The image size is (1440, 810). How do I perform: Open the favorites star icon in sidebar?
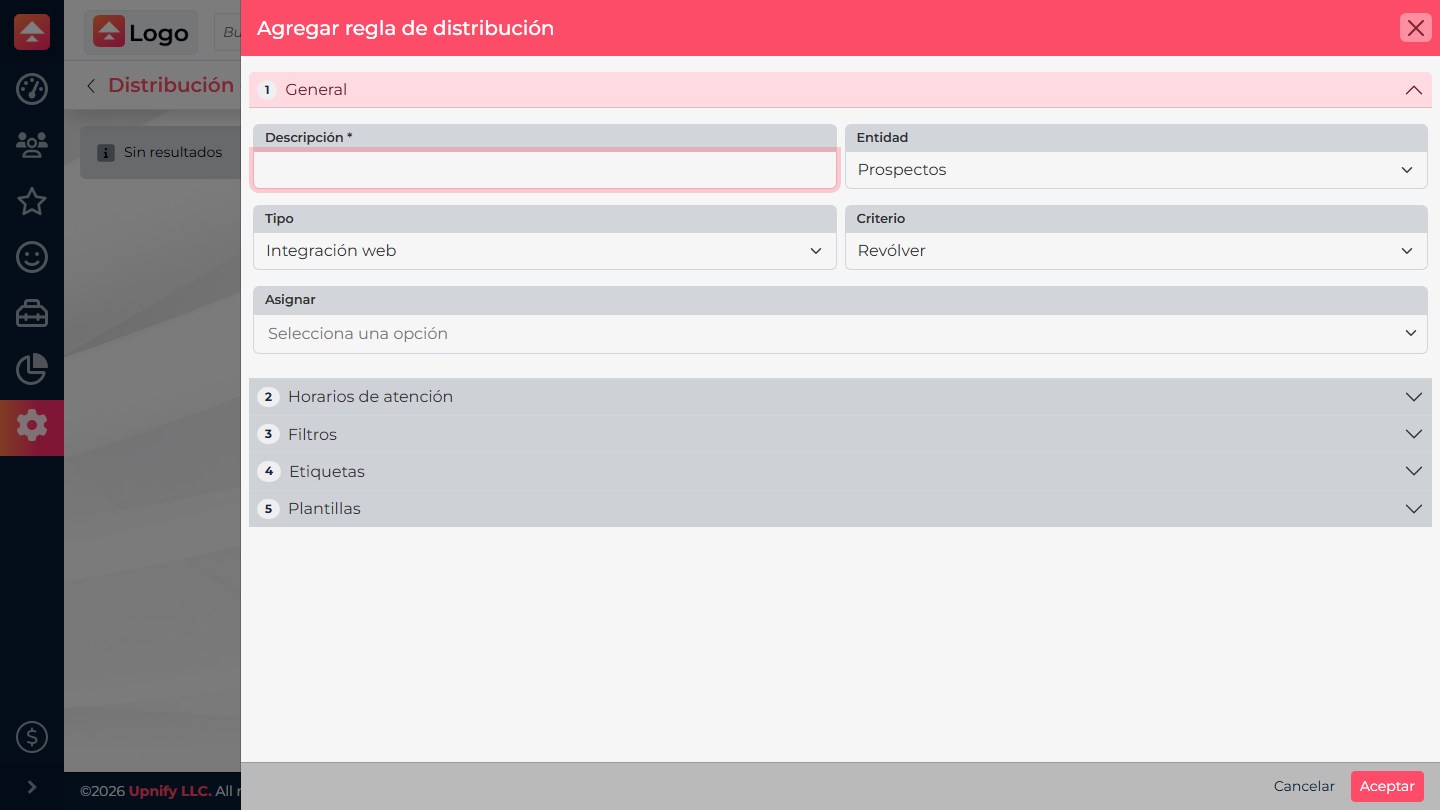[x=32, y=202]
